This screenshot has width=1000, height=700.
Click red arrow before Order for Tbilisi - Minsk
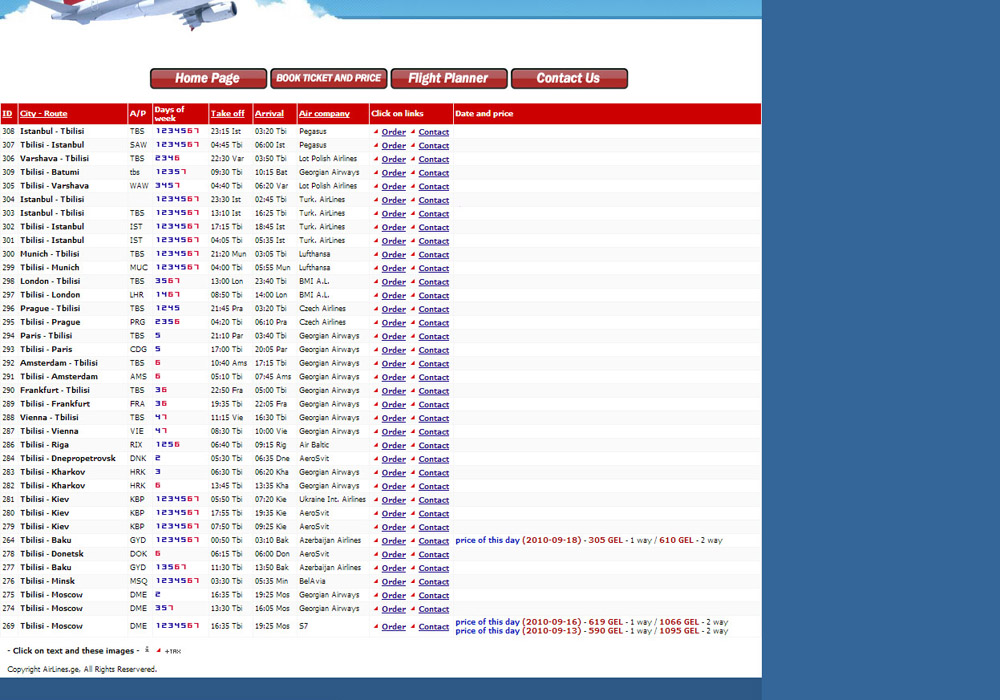[x=376, y=582]
